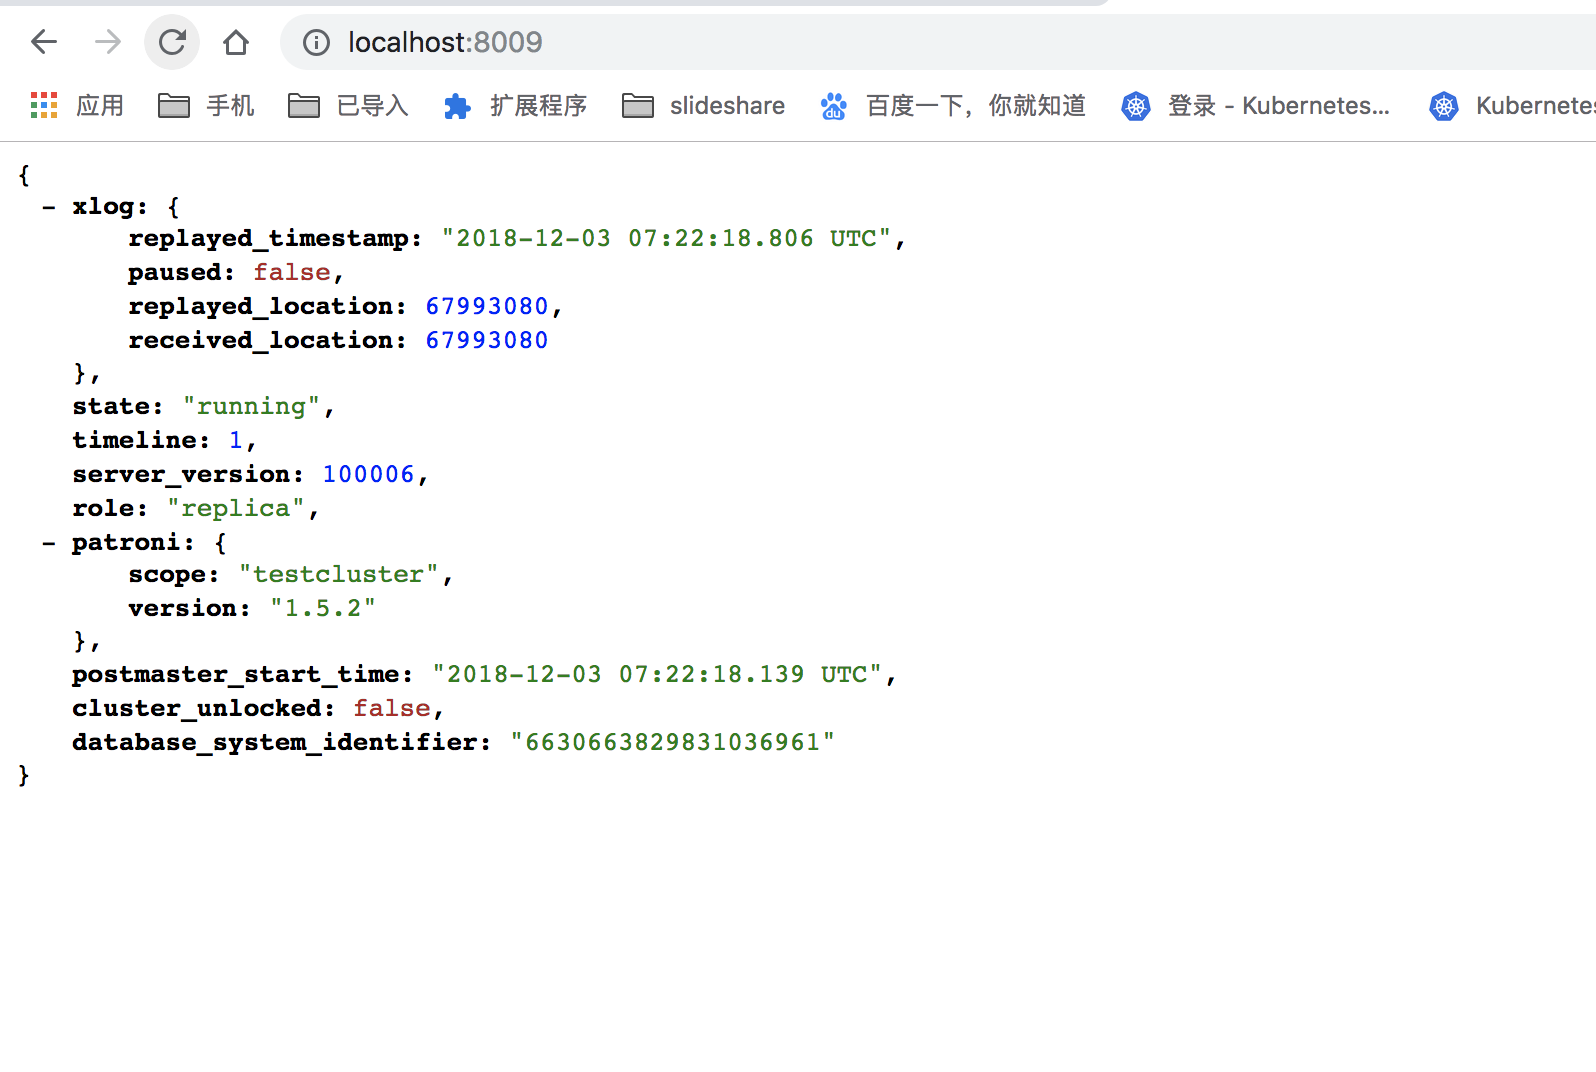Collapse the patroni JSON node
Screen dimensions: 1596x1072
(x=49, y=543)
